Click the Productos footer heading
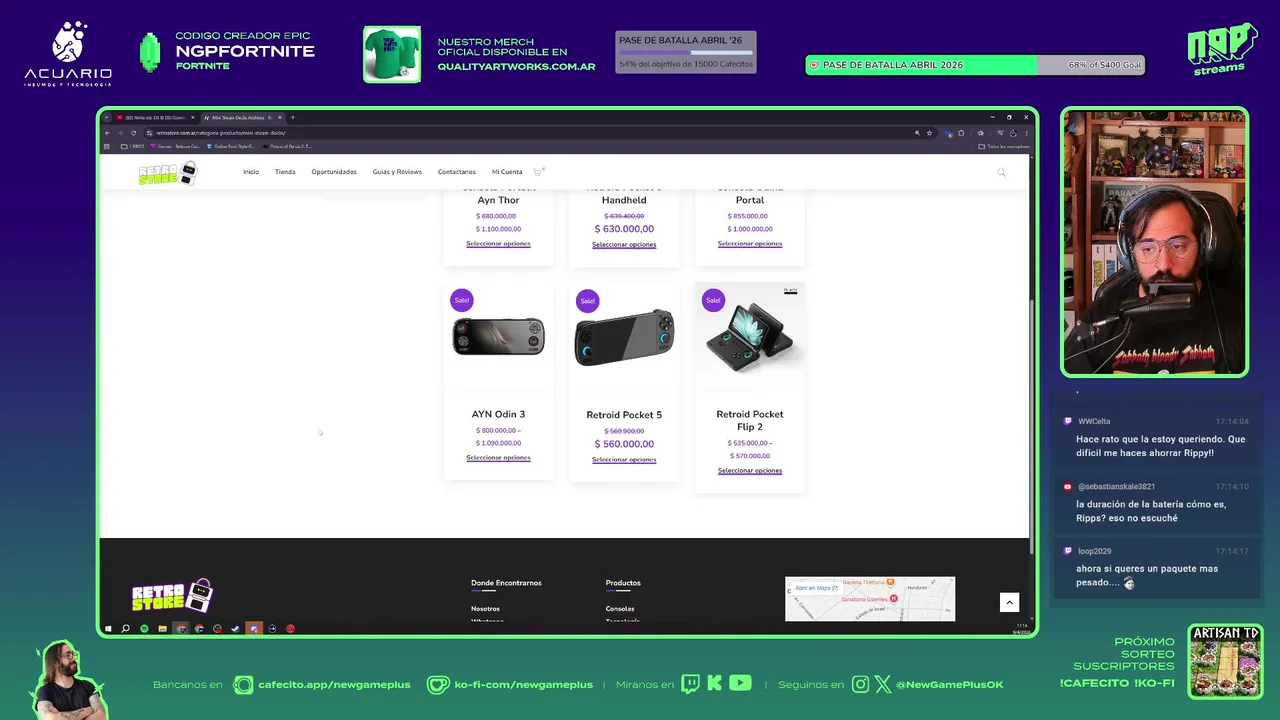The height and width of the screenshot is (720, 1280). tap(623, 583)
